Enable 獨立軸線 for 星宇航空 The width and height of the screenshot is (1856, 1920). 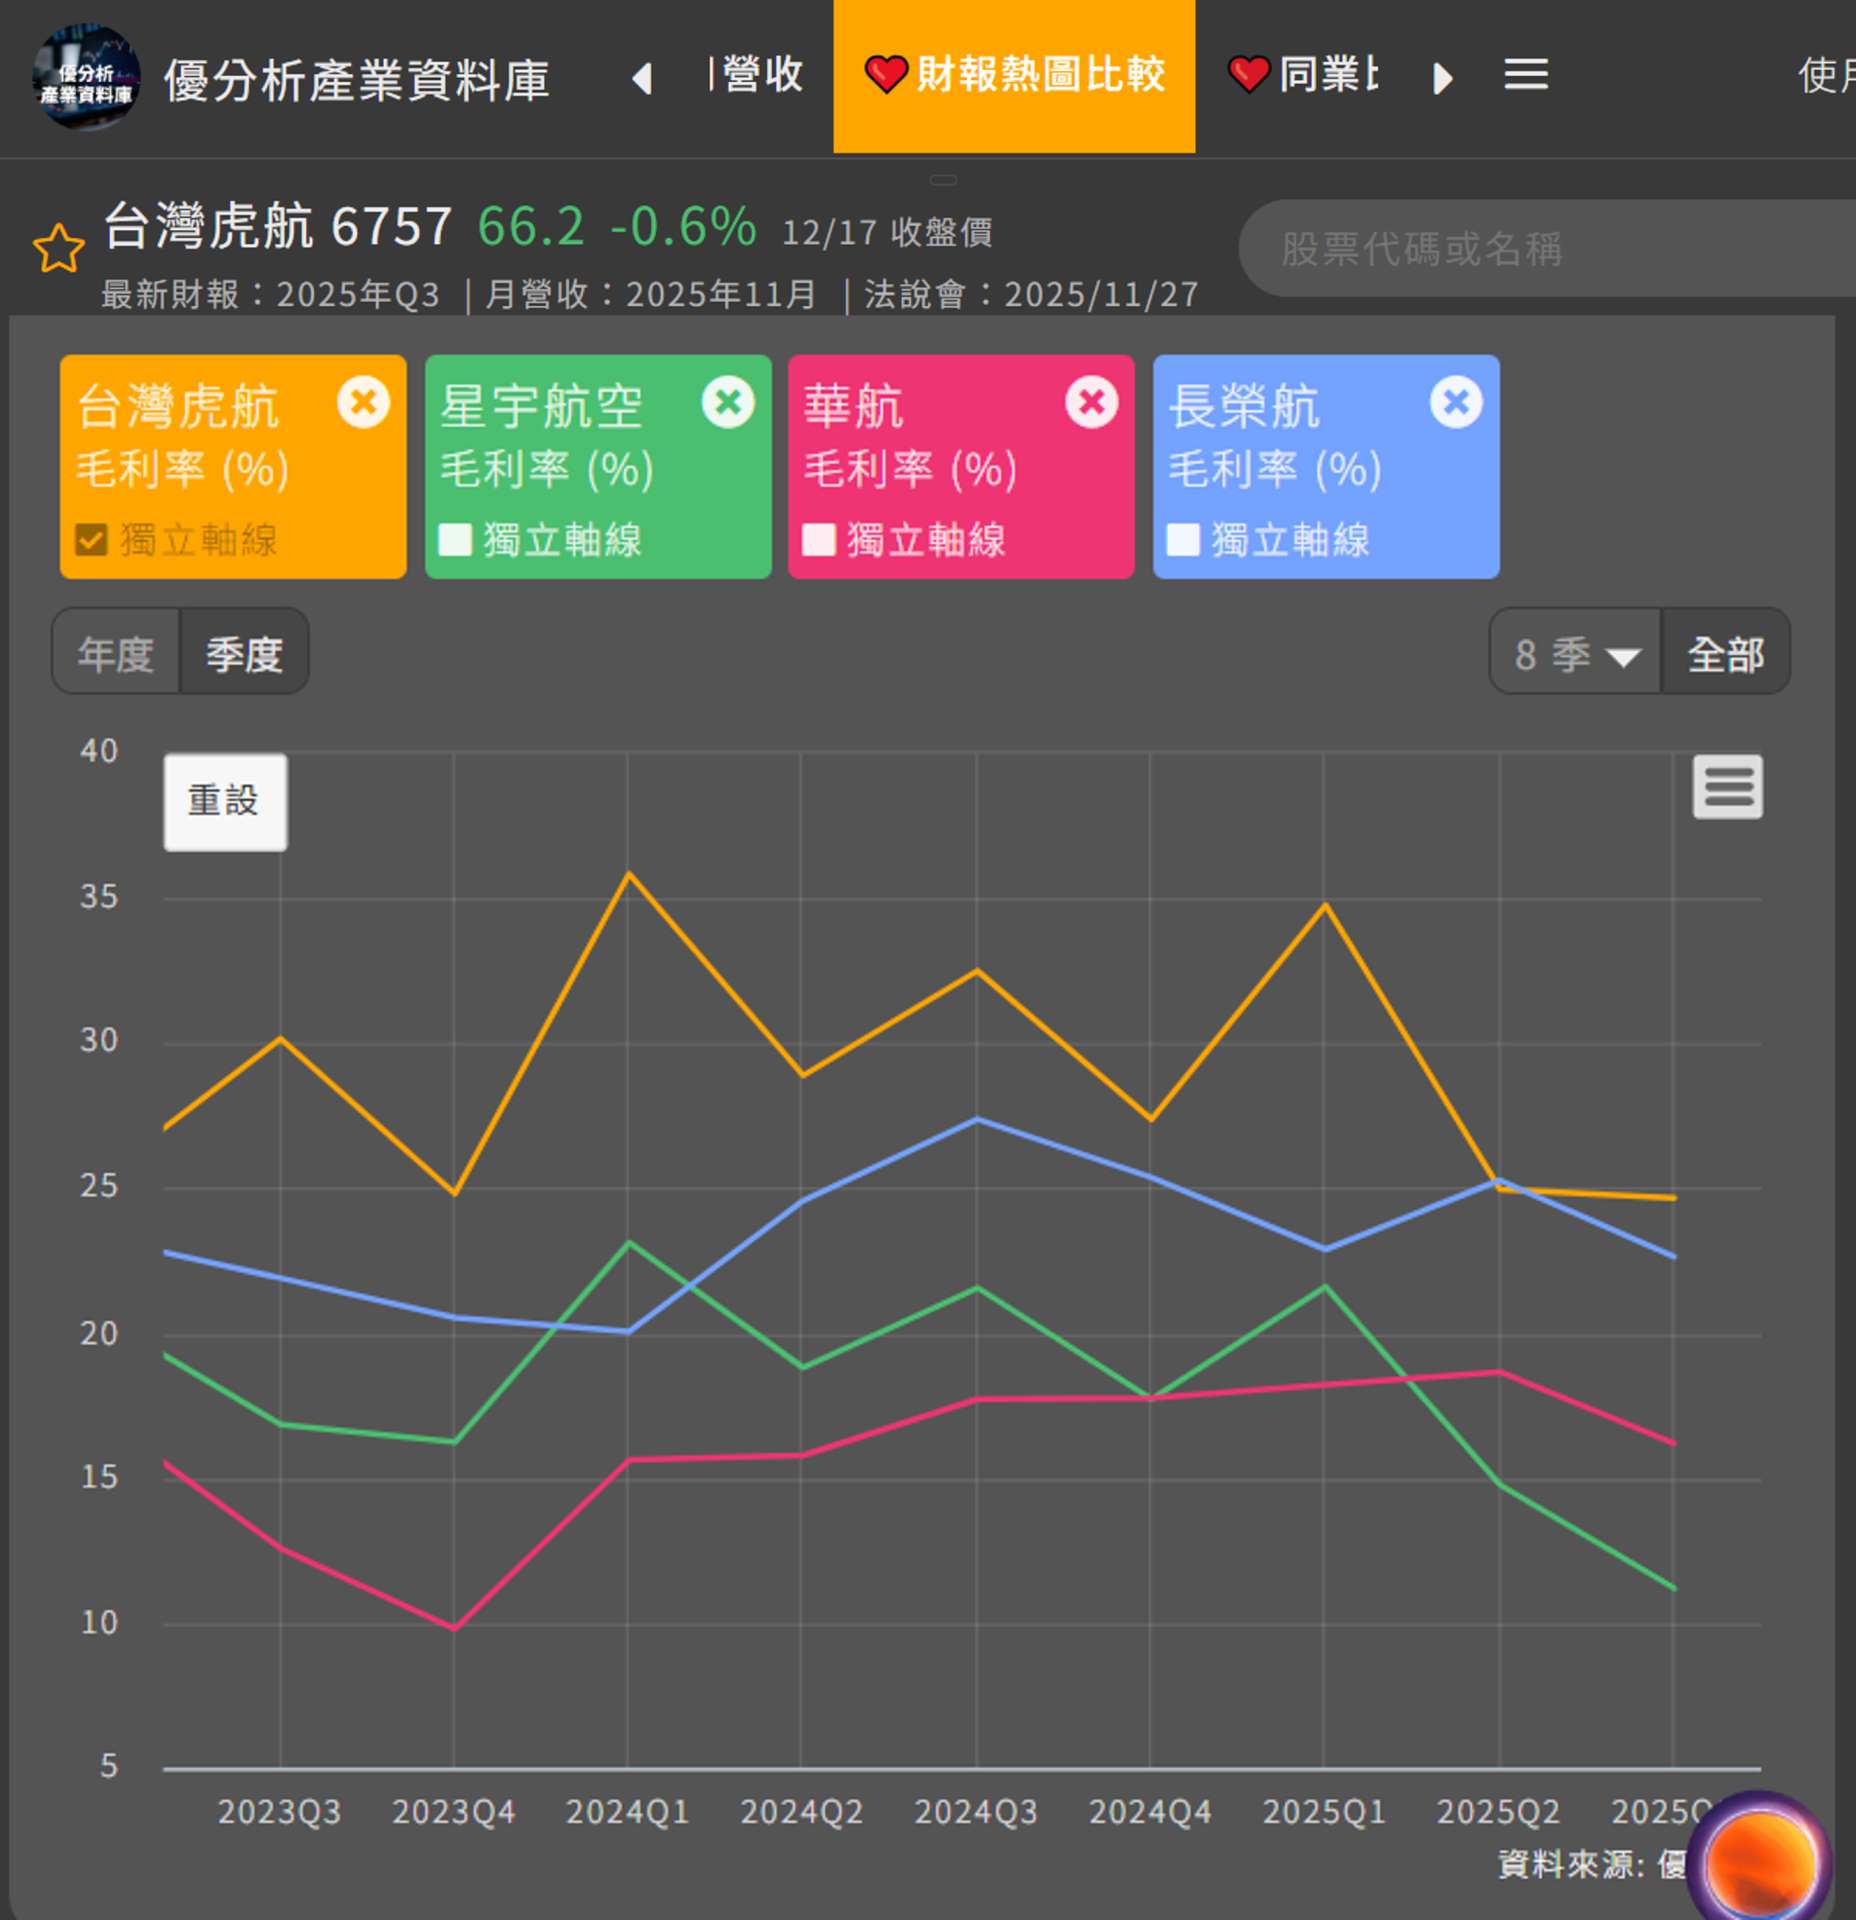tap(456, 540)
